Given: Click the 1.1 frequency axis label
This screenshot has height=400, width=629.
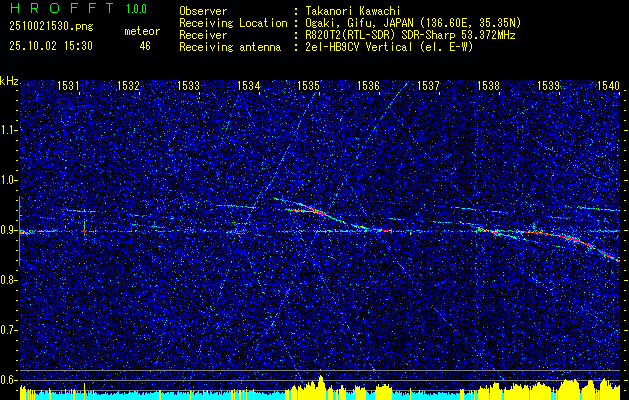Looking at the screenshot, I should click(x=8, y=130).
